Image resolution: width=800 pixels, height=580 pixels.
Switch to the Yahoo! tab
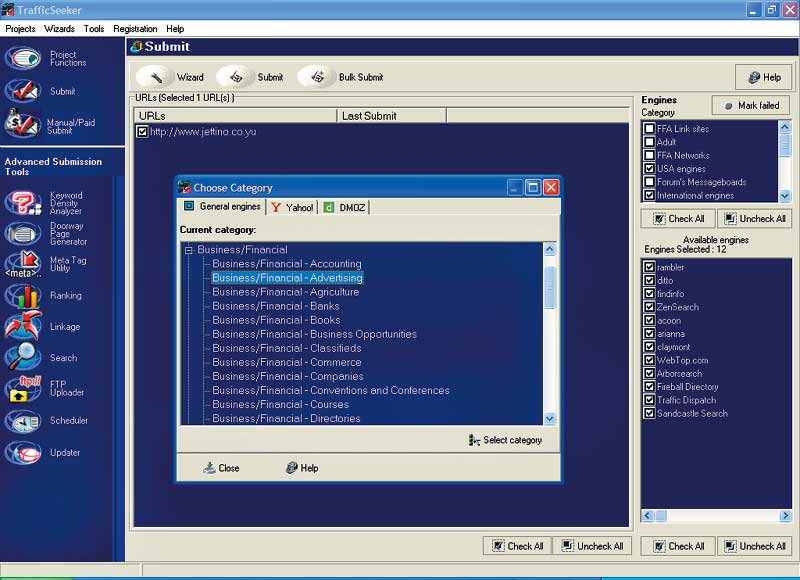292,207
